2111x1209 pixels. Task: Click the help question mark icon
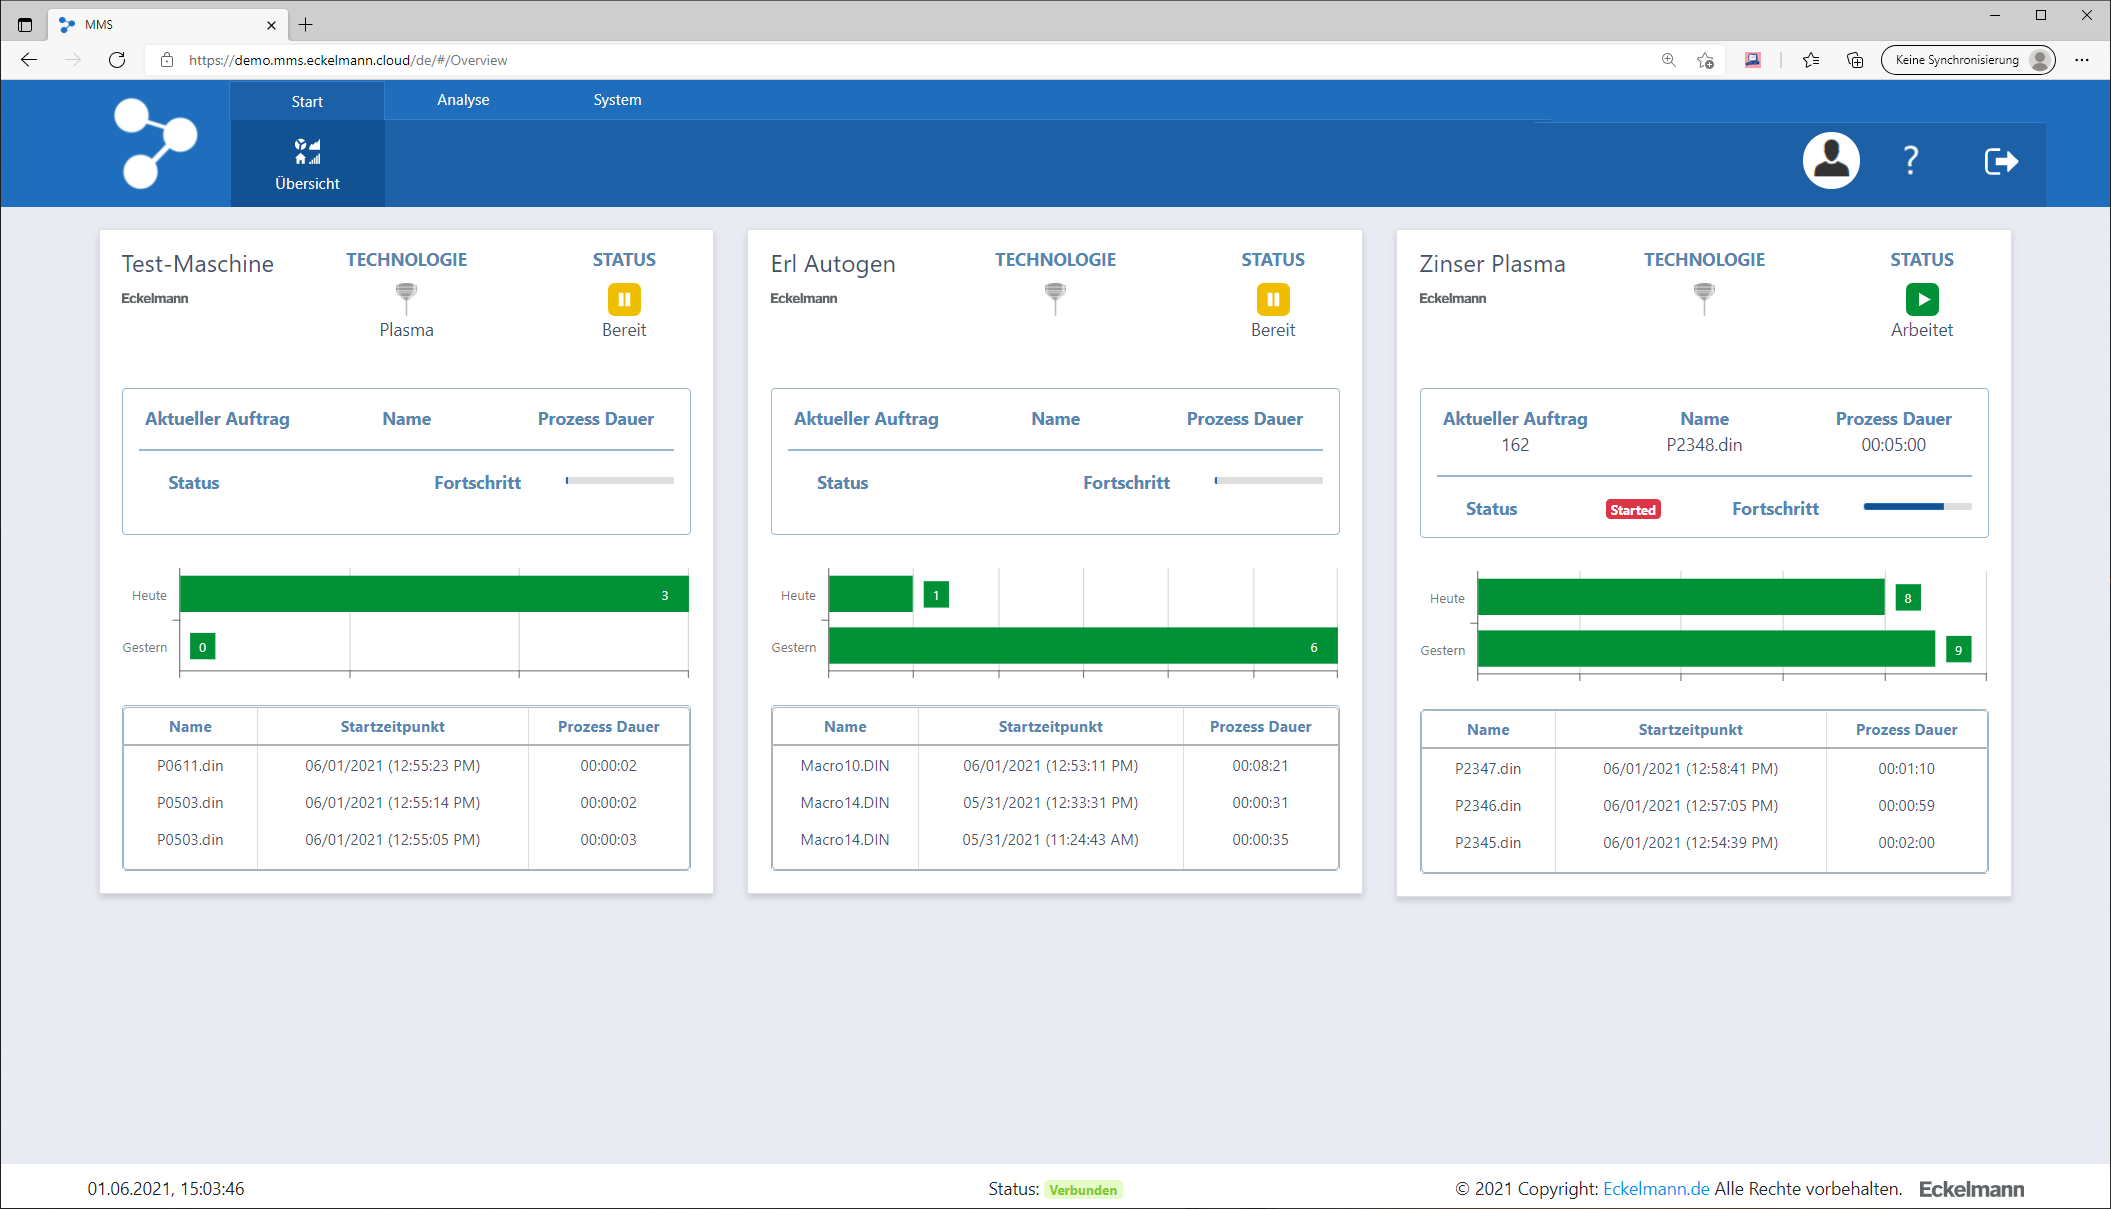[x=1911, y=160]
